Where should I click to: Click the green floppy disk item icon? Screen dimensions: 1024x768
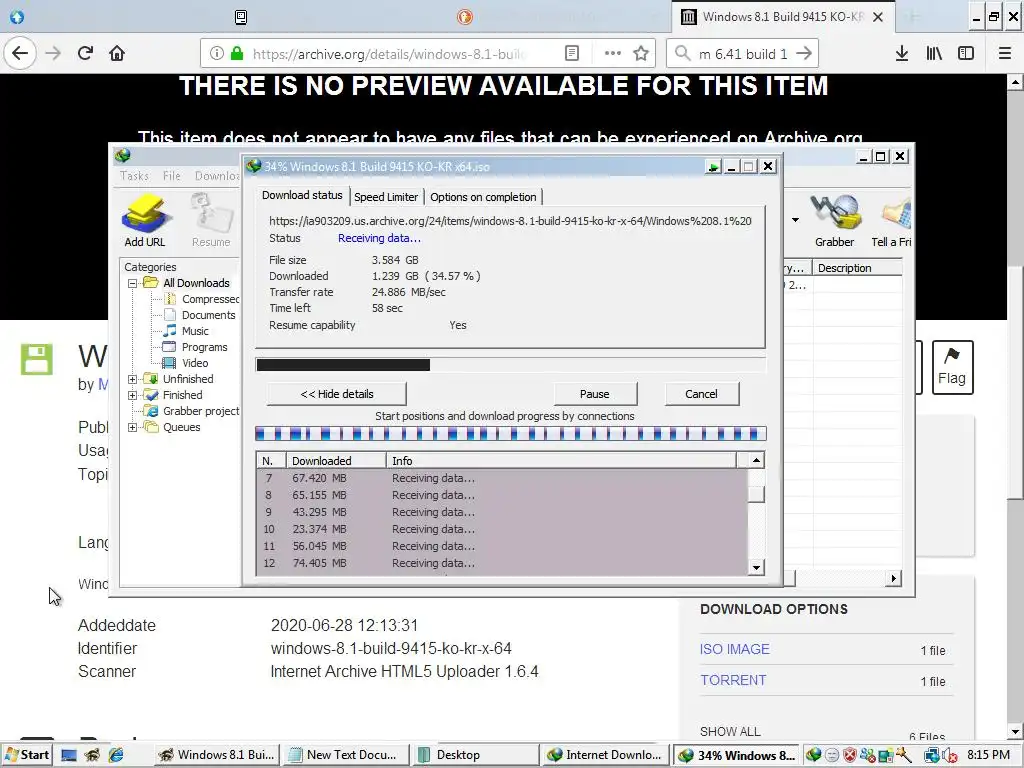click(37, 359)
